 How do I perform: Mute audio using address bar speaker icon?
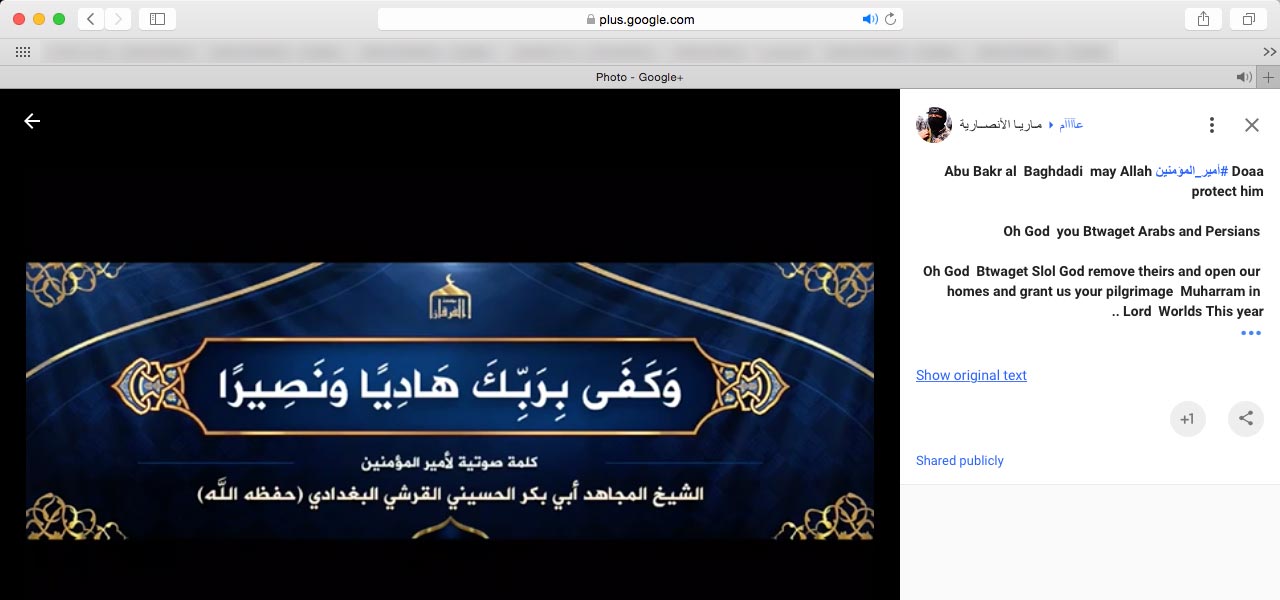(x=869, y=19)
